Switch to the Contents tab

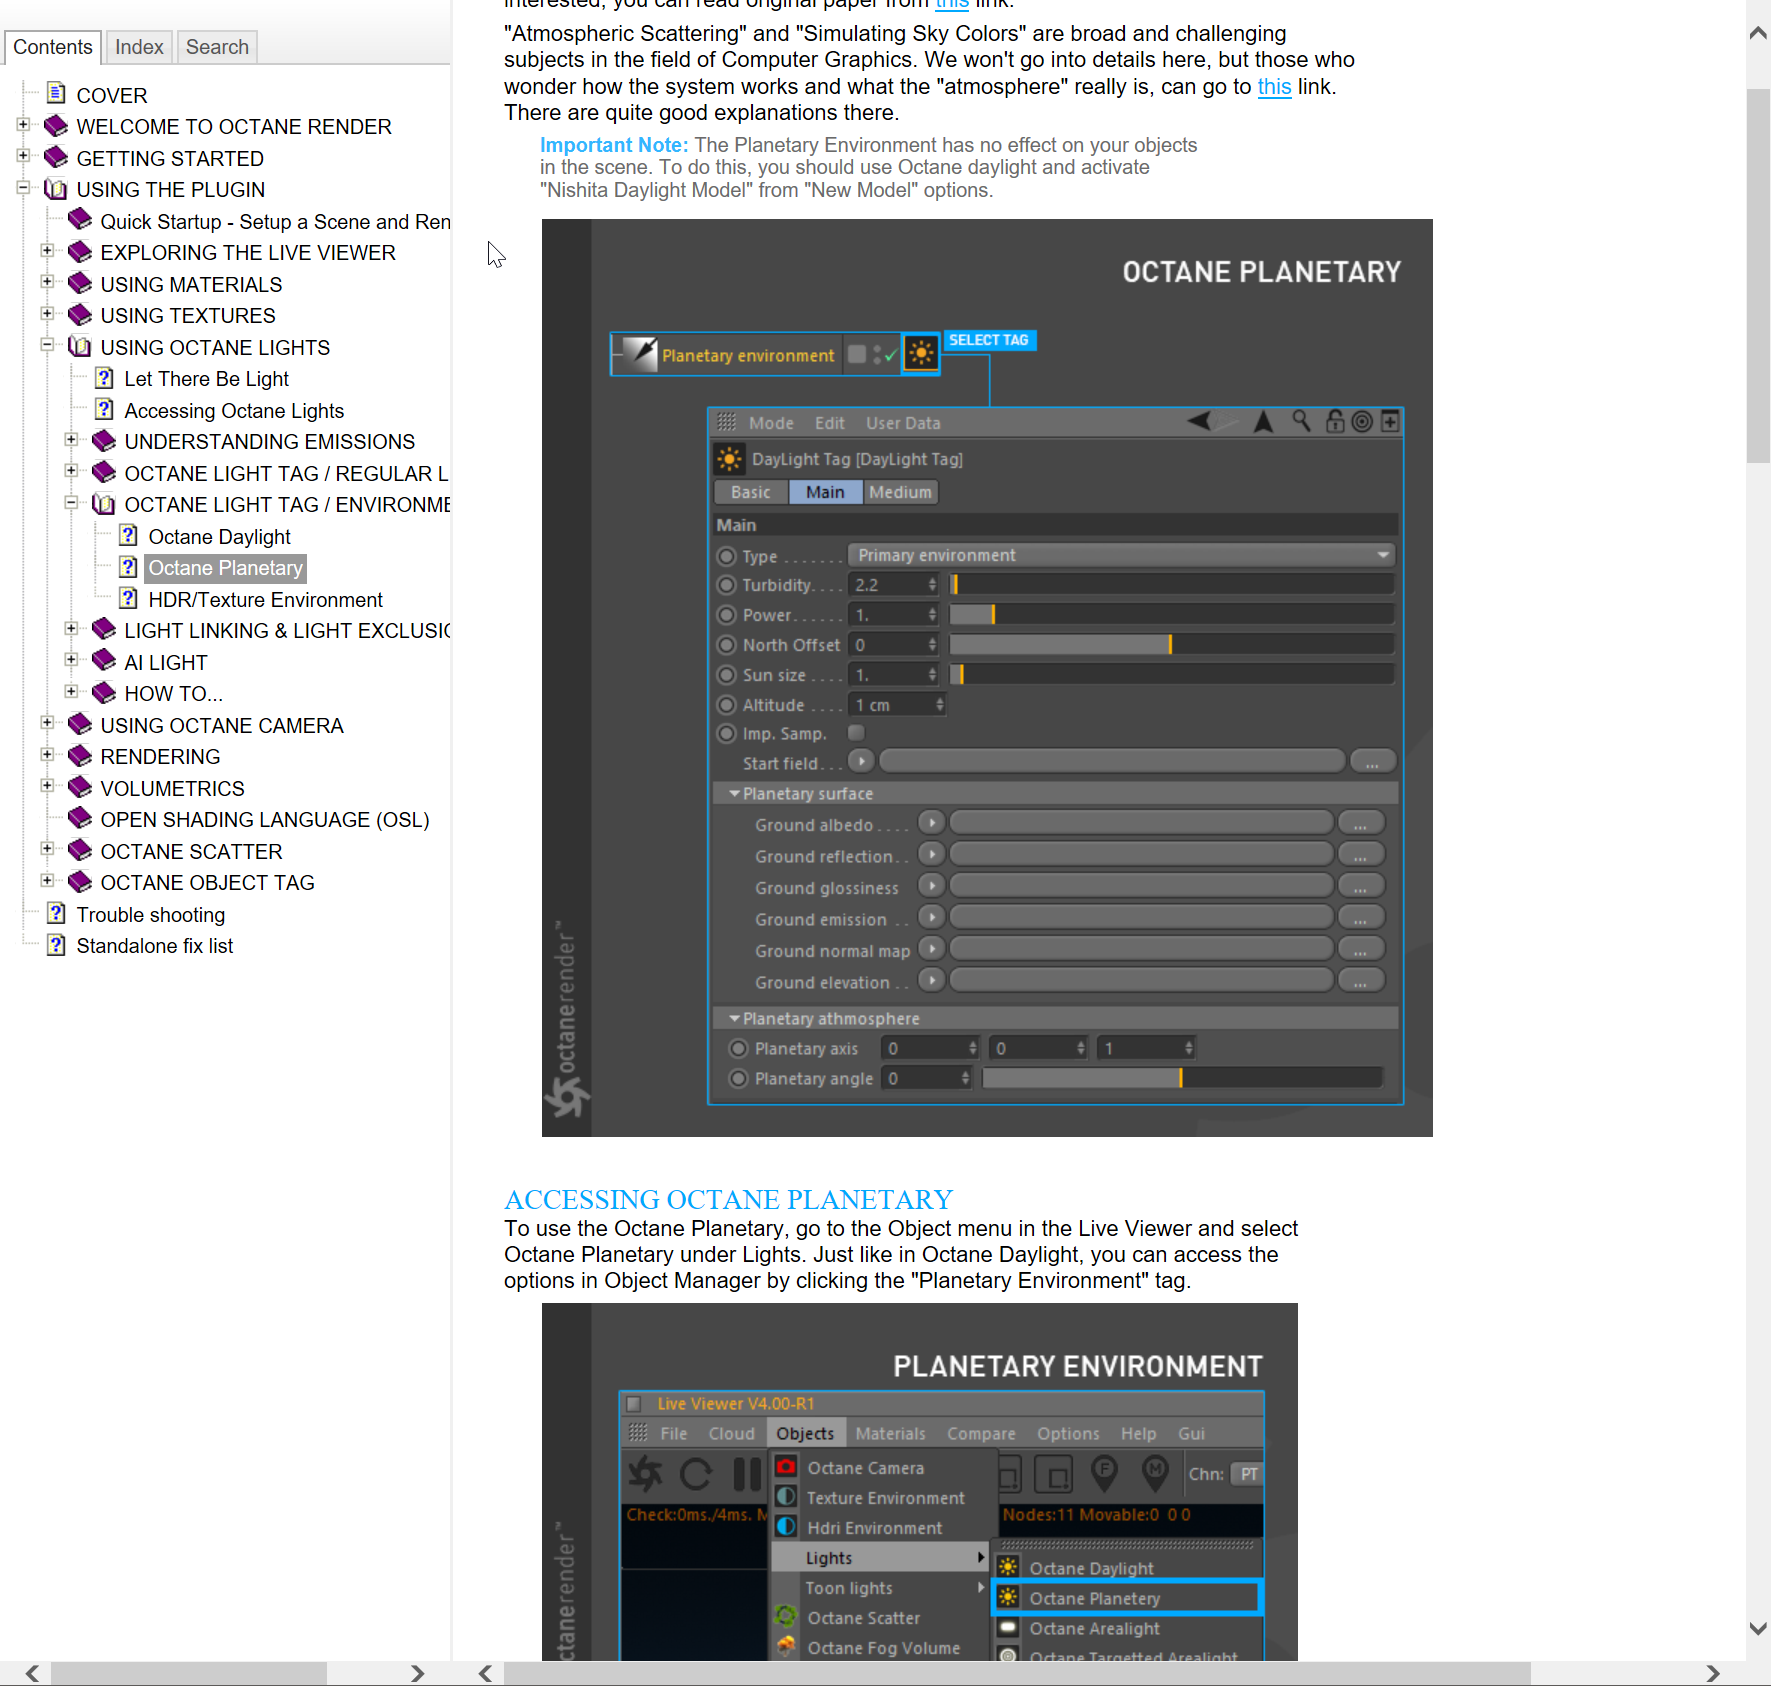tap(53, 47)
